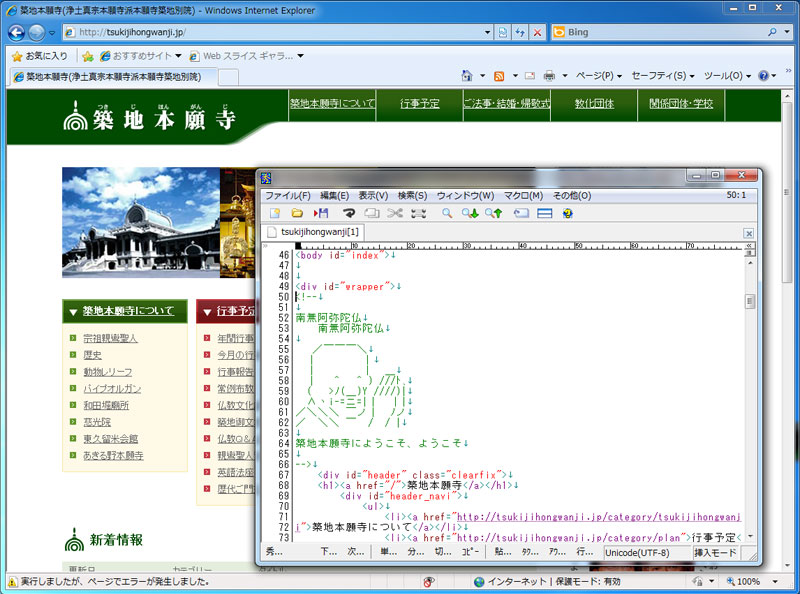
Task: Open the 表示(V) menu in the editor
Action: point(373,195)
